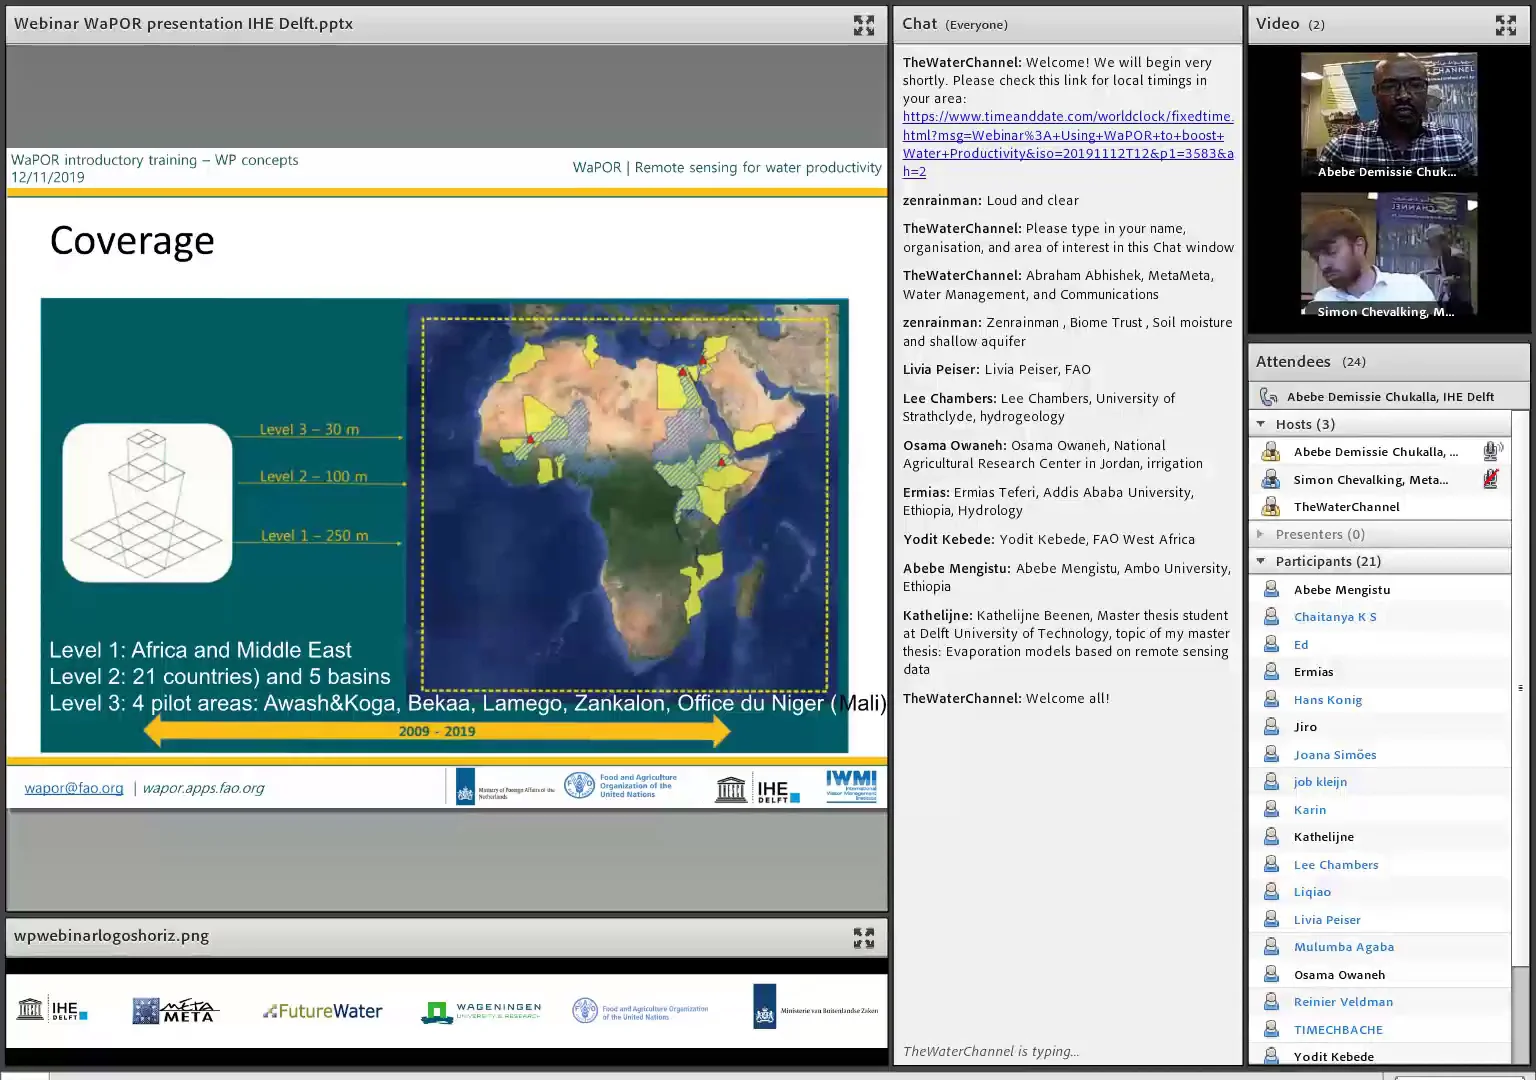Maximize the Video pod with fullscreen icon
Image resolution: width=1536 pixels, height=1080 pixels.
coord(1505,25)
